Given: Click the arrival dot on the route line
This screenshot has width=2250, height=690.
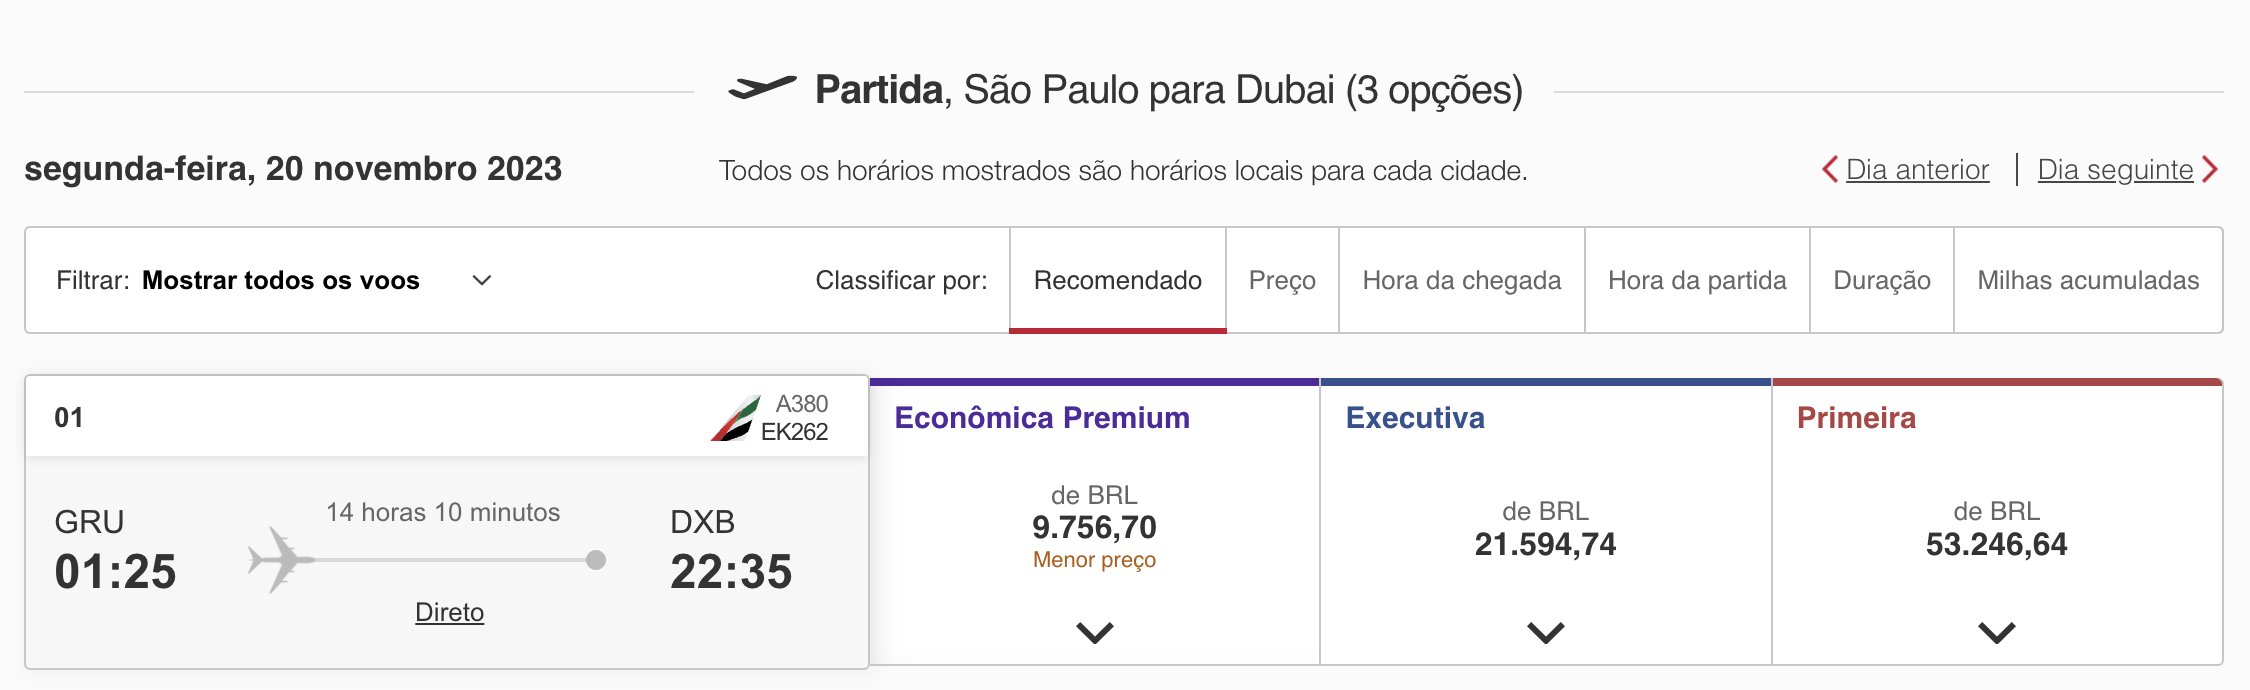Looking at the screenshot, I should [x=596, y=560].
